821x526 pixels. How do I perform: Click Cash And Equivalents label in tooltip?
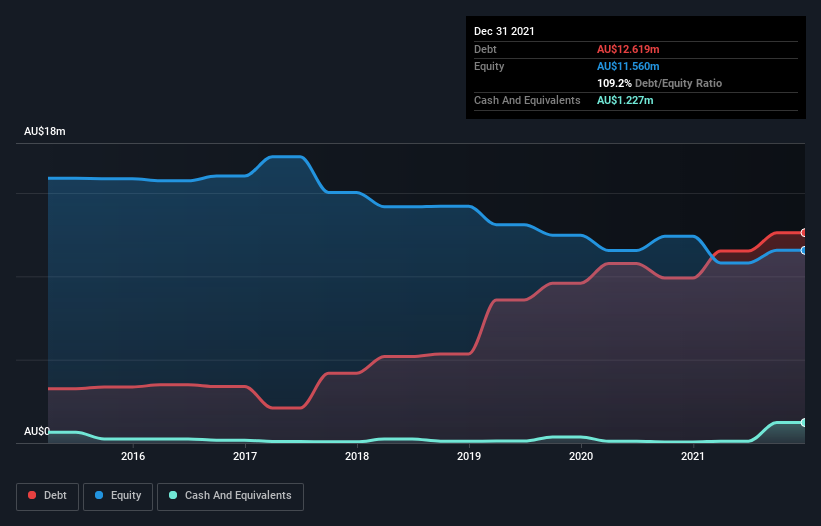click(527, 100)
